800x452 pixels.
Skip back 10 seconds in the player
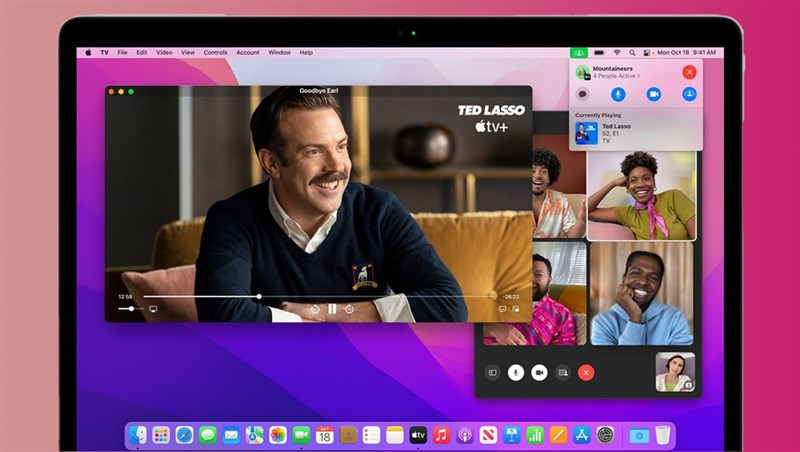[315, 309]
